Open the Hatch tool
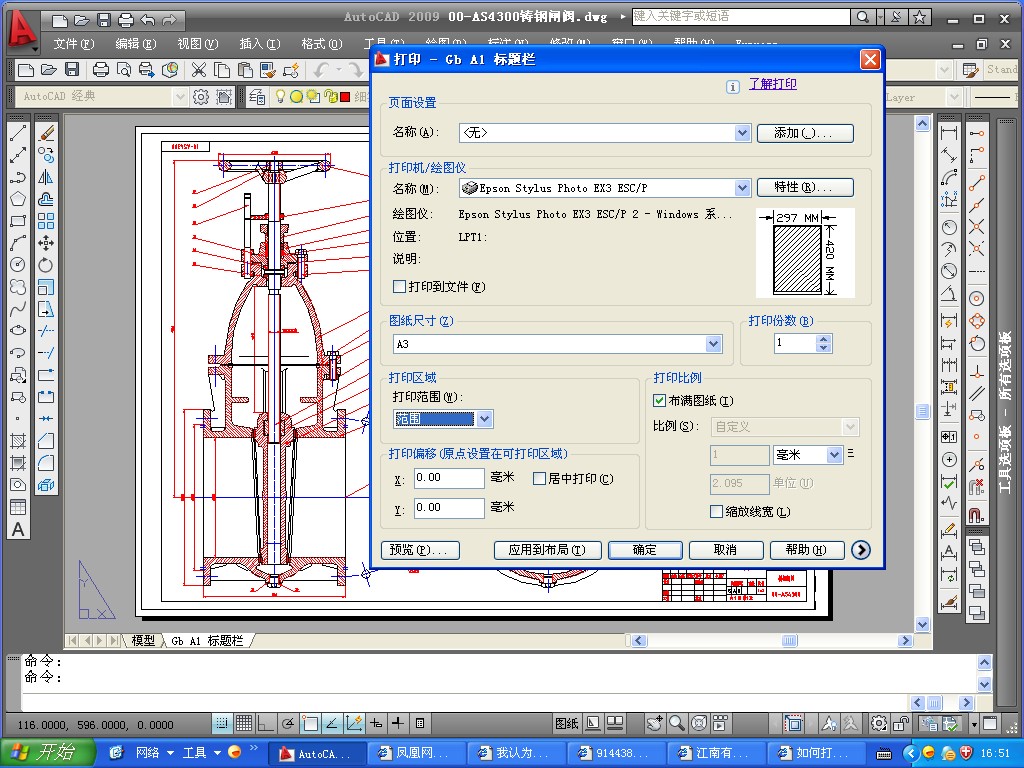The width and height of the screenshot is (1024, 768). pyautogui.click(x=18, y=441)
